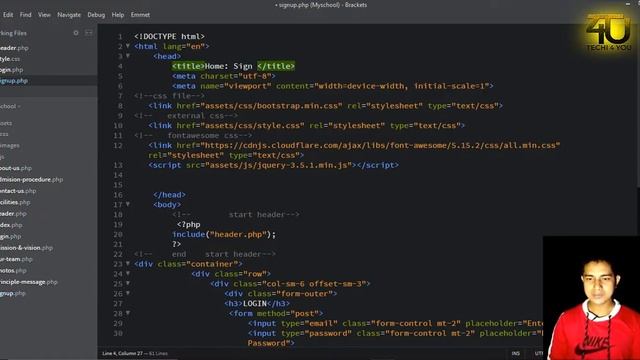Click the highlighted opening title tag
The width and height of the screenshot is (640, 360).
tap(188, 66)
